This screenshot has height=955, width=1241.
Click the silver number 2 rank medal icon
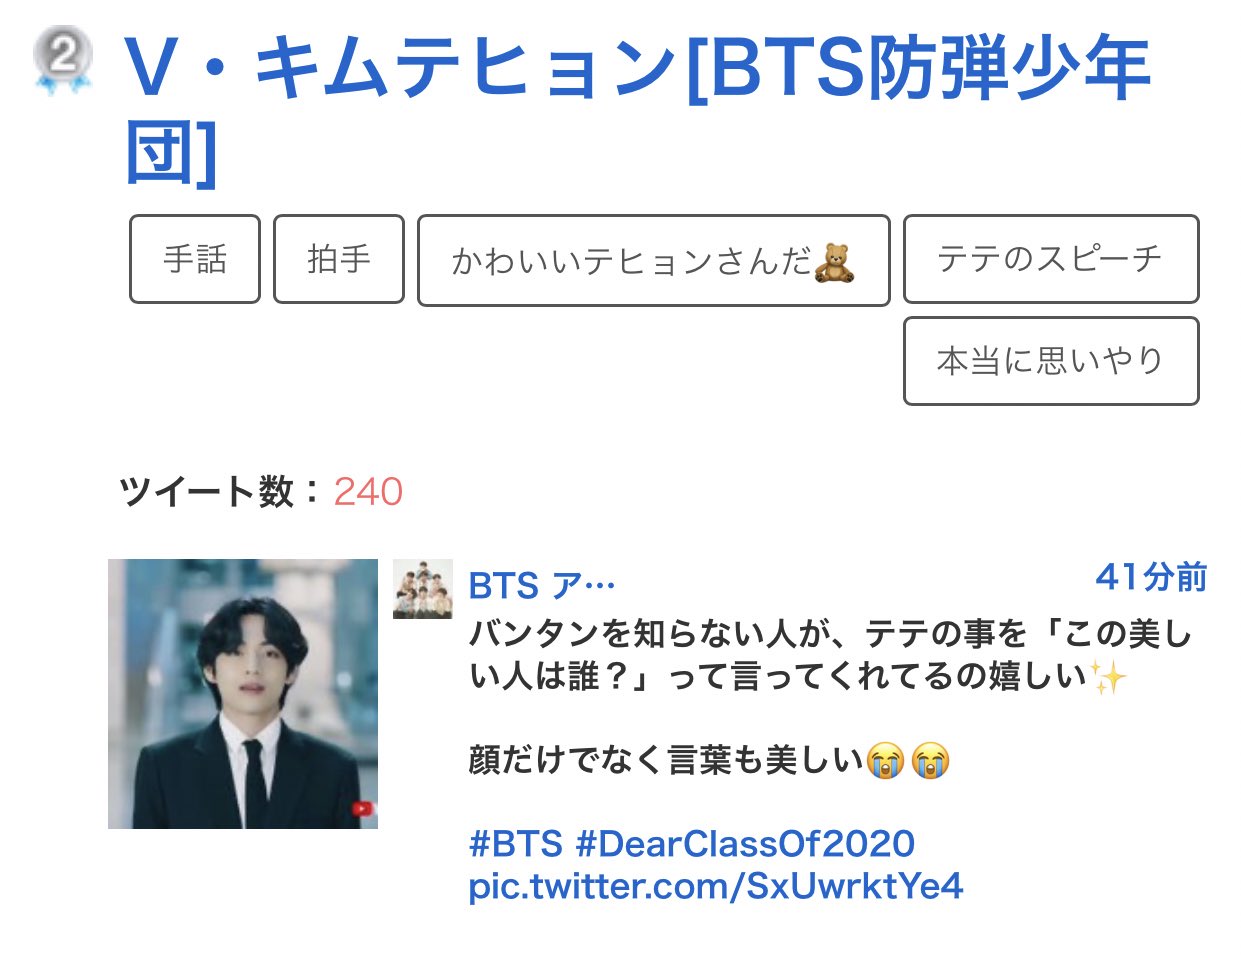[x=63, y=60]
